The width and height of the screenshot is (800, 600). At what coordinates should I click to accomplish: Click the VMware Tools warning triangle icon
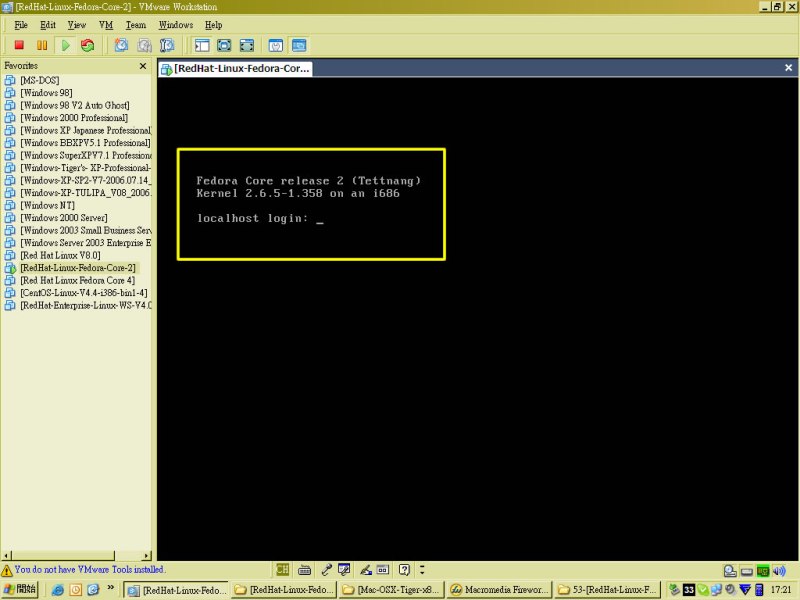point(7,570)
